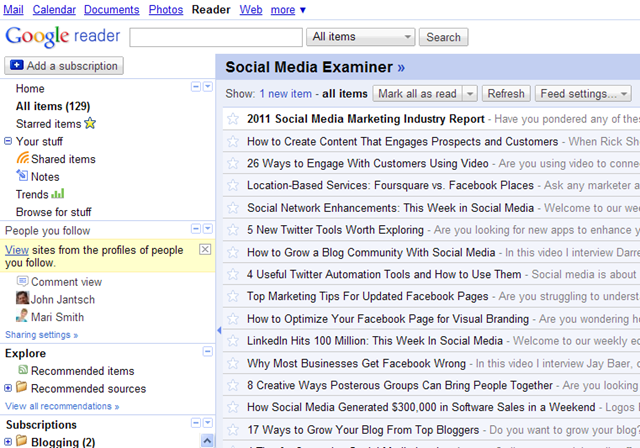The width and height of the screenshot is (640, 448).
Task: Click the subscriptions list scroll-up arrow
Action: coord(207,441)
